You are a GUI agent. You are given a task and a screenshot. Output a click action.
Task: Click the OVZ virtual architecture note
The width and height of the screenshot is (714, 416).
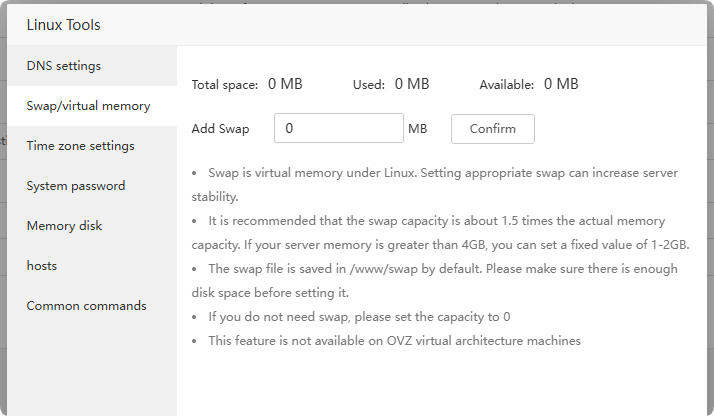tap(394, 341)
